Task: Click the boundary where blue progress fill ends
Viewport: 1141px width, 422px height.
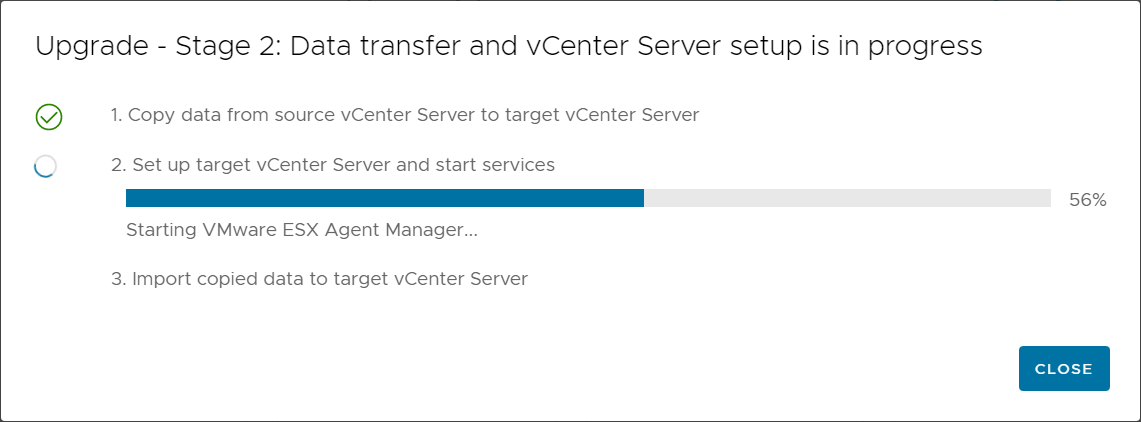Action: tap(644, 198)
